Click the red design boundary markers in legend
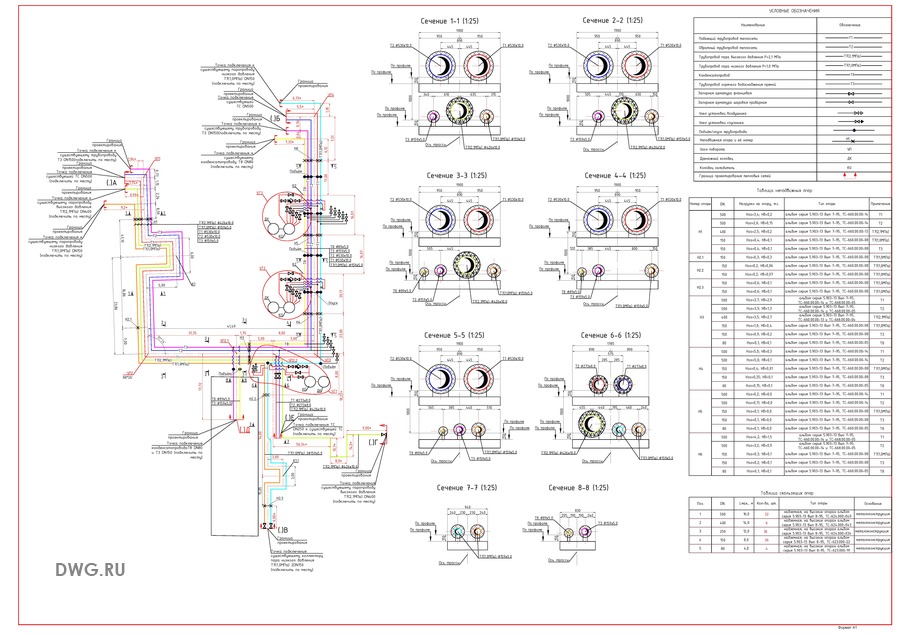Viewport: 900px width, 635px height. (x=851, y=176)
